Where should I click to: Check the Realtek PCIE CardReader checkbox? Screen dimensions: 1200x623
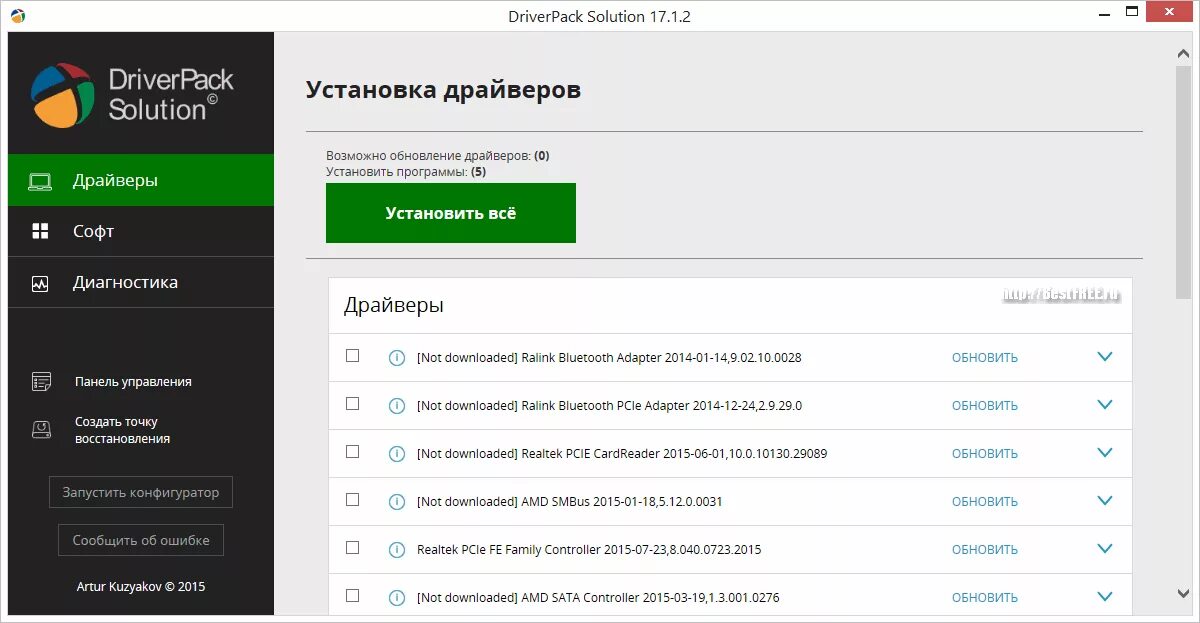[x=352, y=451]
